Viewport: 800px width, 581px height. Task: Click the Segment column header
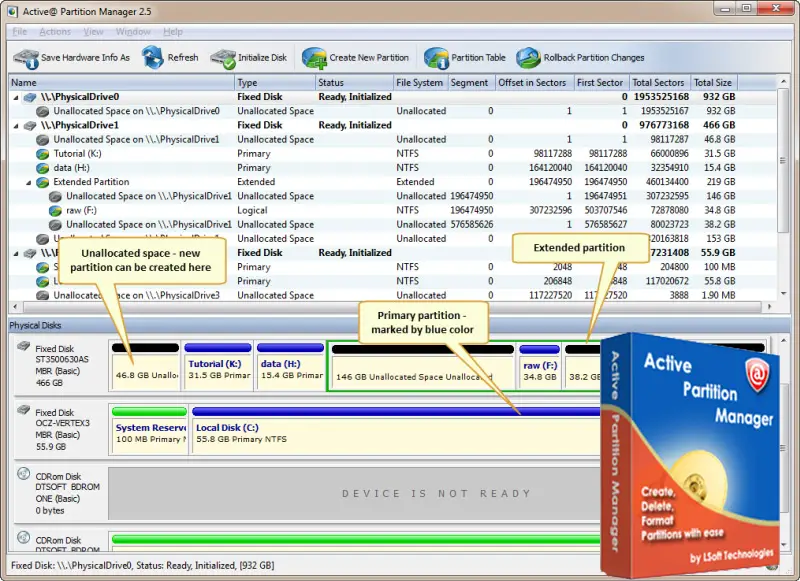pos(469,83)
